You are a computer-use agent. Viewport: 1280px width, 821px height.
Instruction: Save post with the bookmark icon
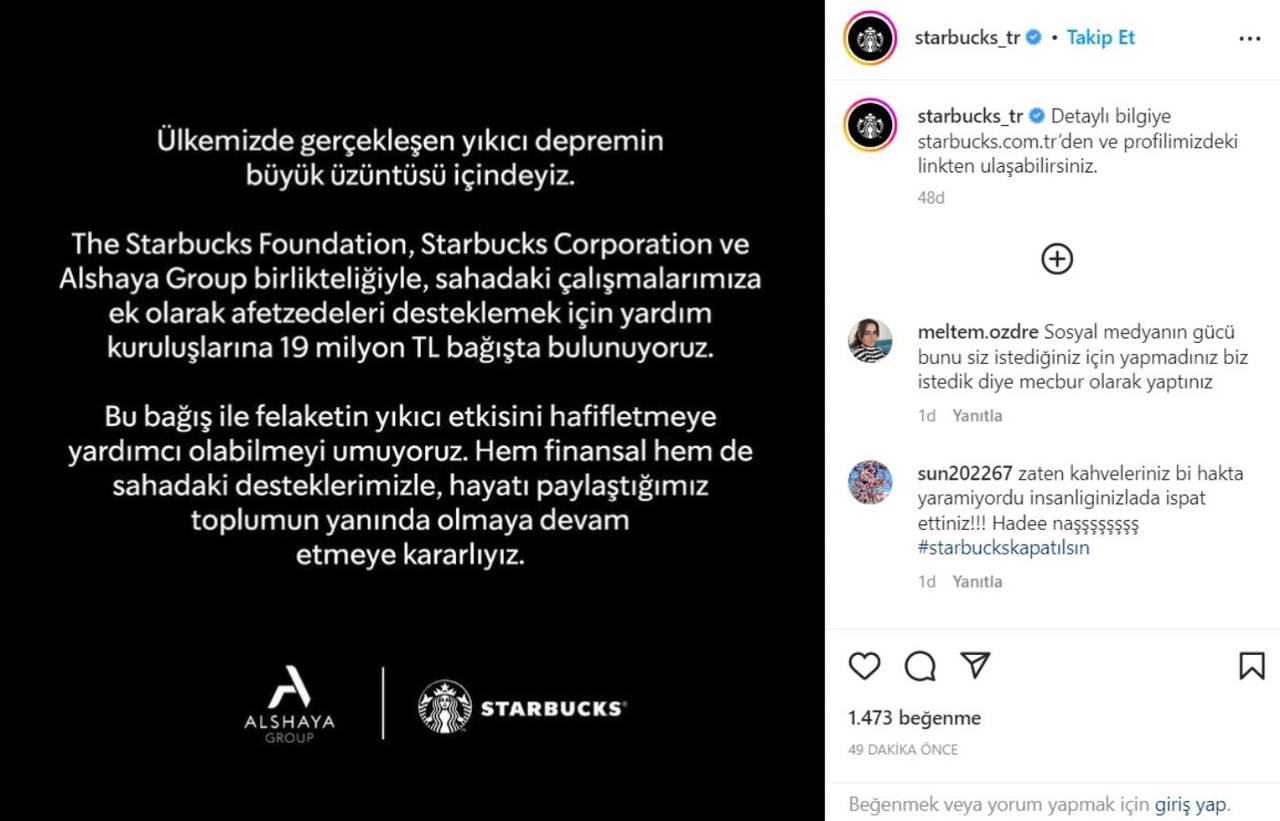1251,666
